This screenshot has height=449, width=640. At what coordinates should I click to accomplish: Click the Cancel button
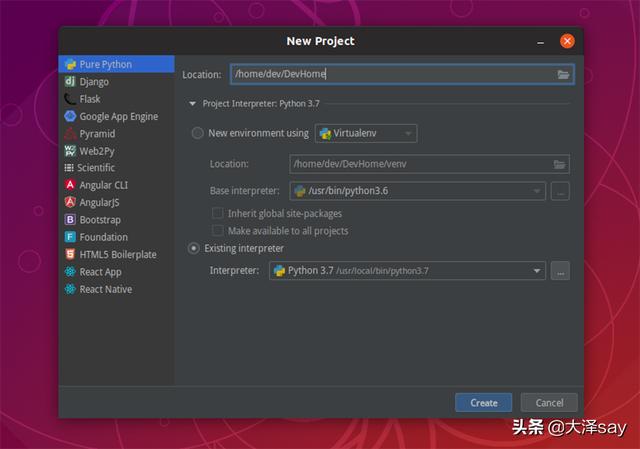pos(549,403)
